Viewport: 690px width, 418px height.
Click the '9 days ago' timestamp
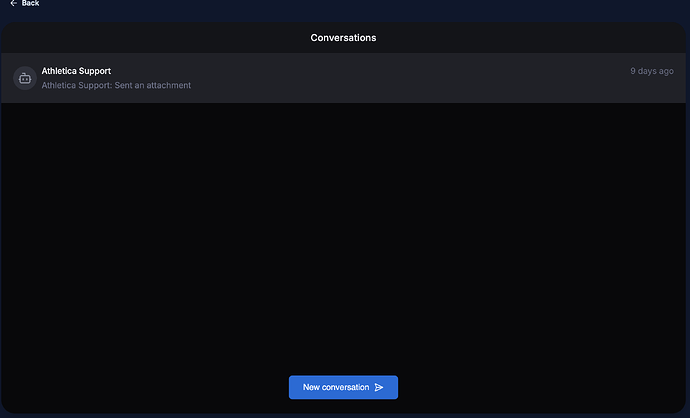click(x=652, y=71)
